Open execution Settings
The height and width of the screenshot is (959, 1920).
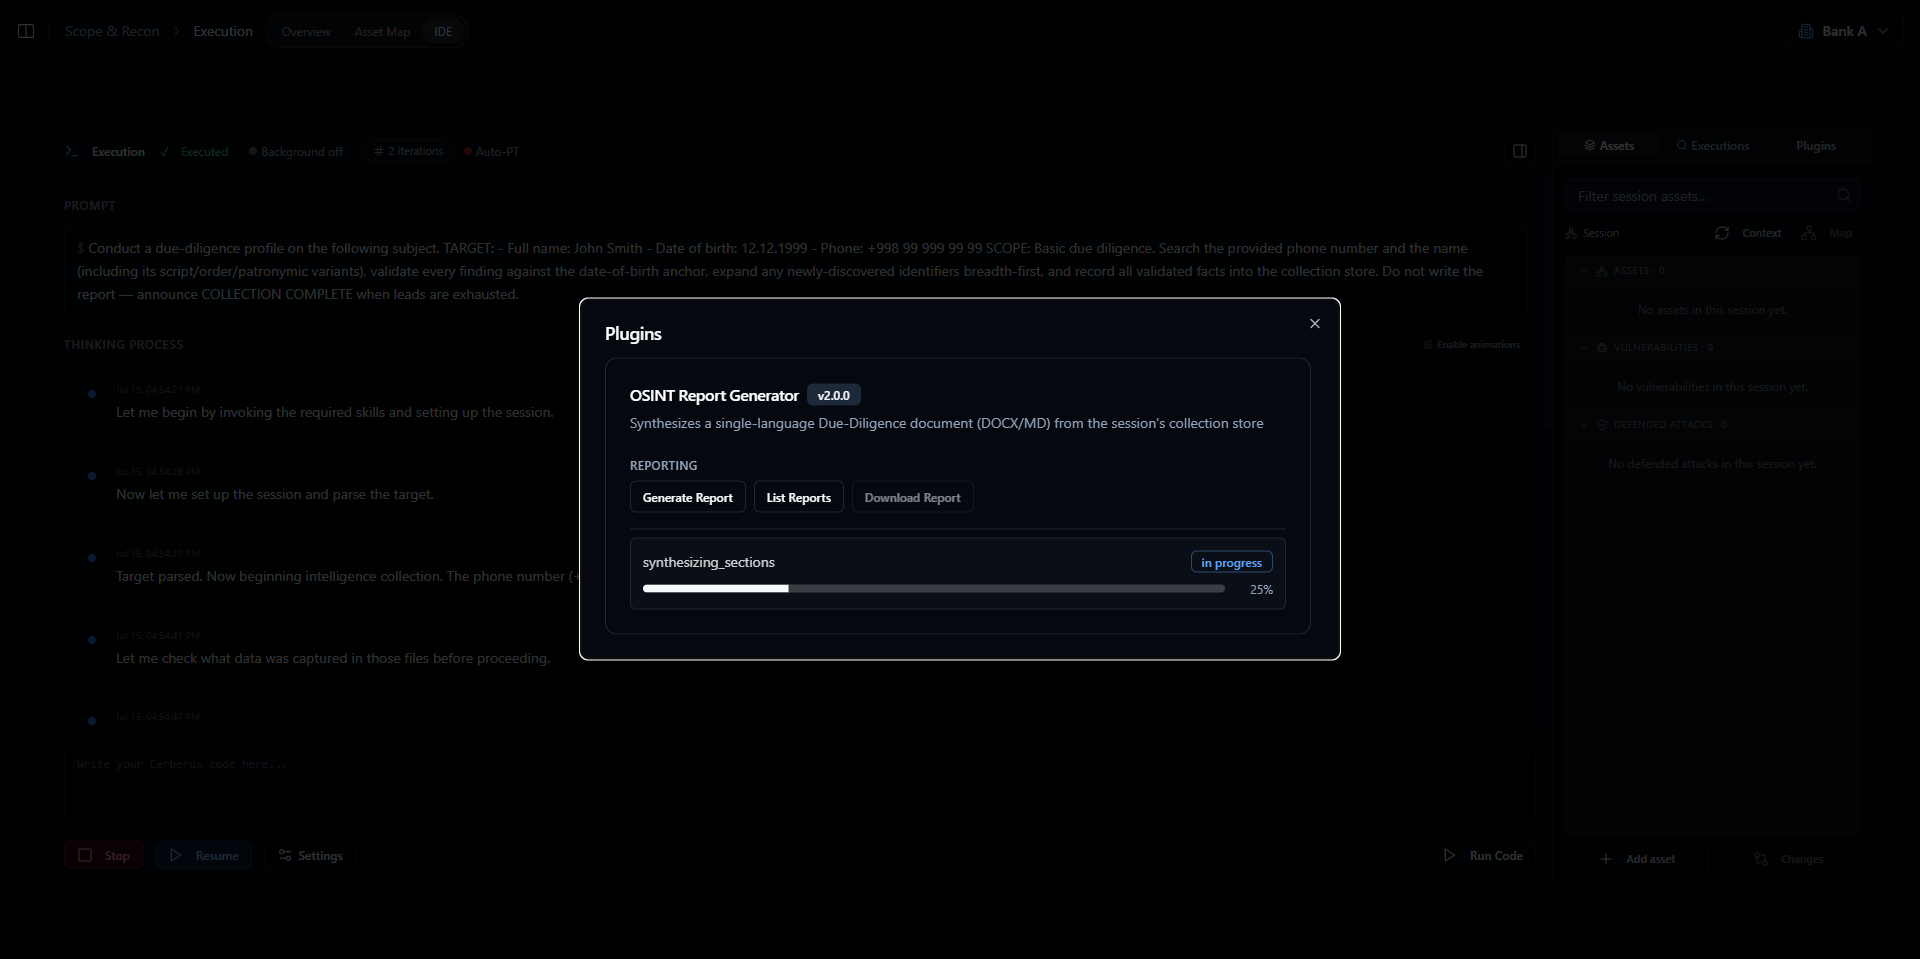pyautogui.click(x=310, y=856)
